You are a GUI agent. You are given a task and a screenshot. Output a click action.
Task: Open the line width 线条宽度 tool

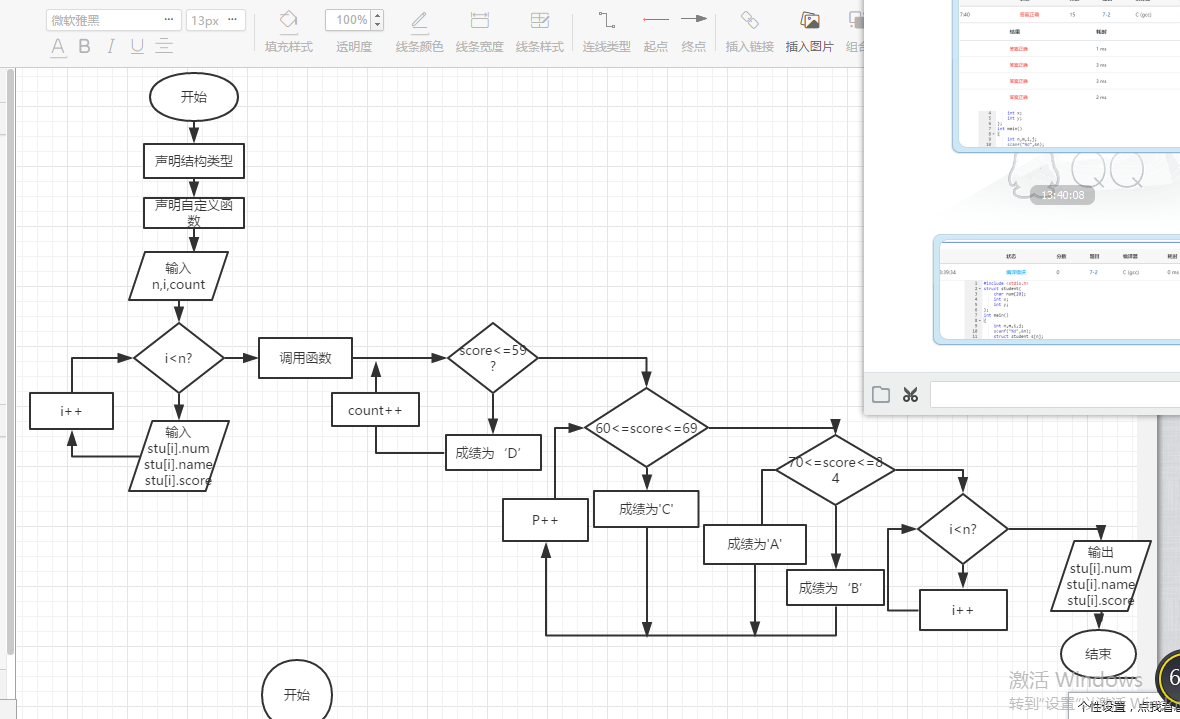[479, 32]
